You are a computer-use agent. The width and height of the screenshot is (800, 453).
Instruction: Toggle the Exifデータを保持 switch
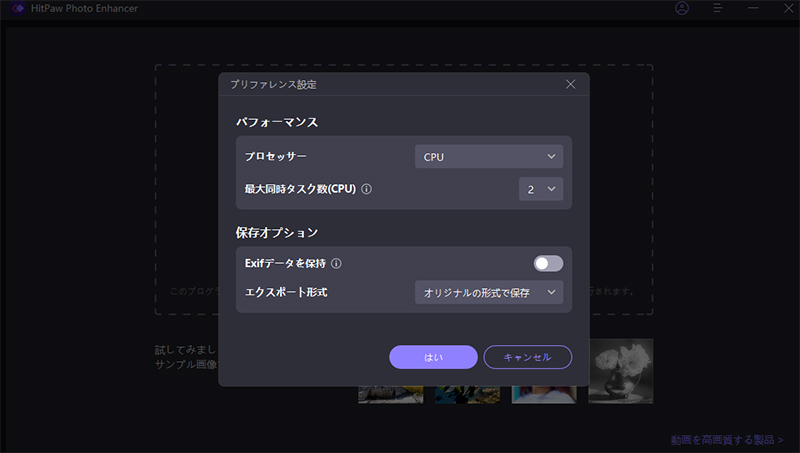coord(548,263)
